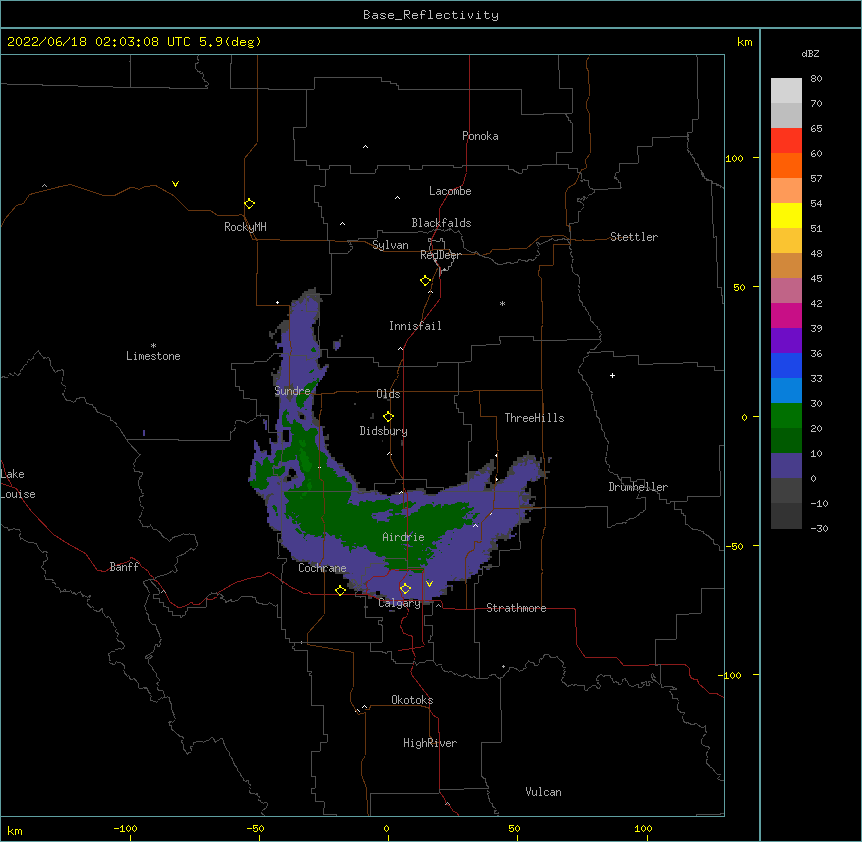Viewport: 862px width, 842px height.
Task: Click the RedDeer city label
Action: [x=441, y=255]
